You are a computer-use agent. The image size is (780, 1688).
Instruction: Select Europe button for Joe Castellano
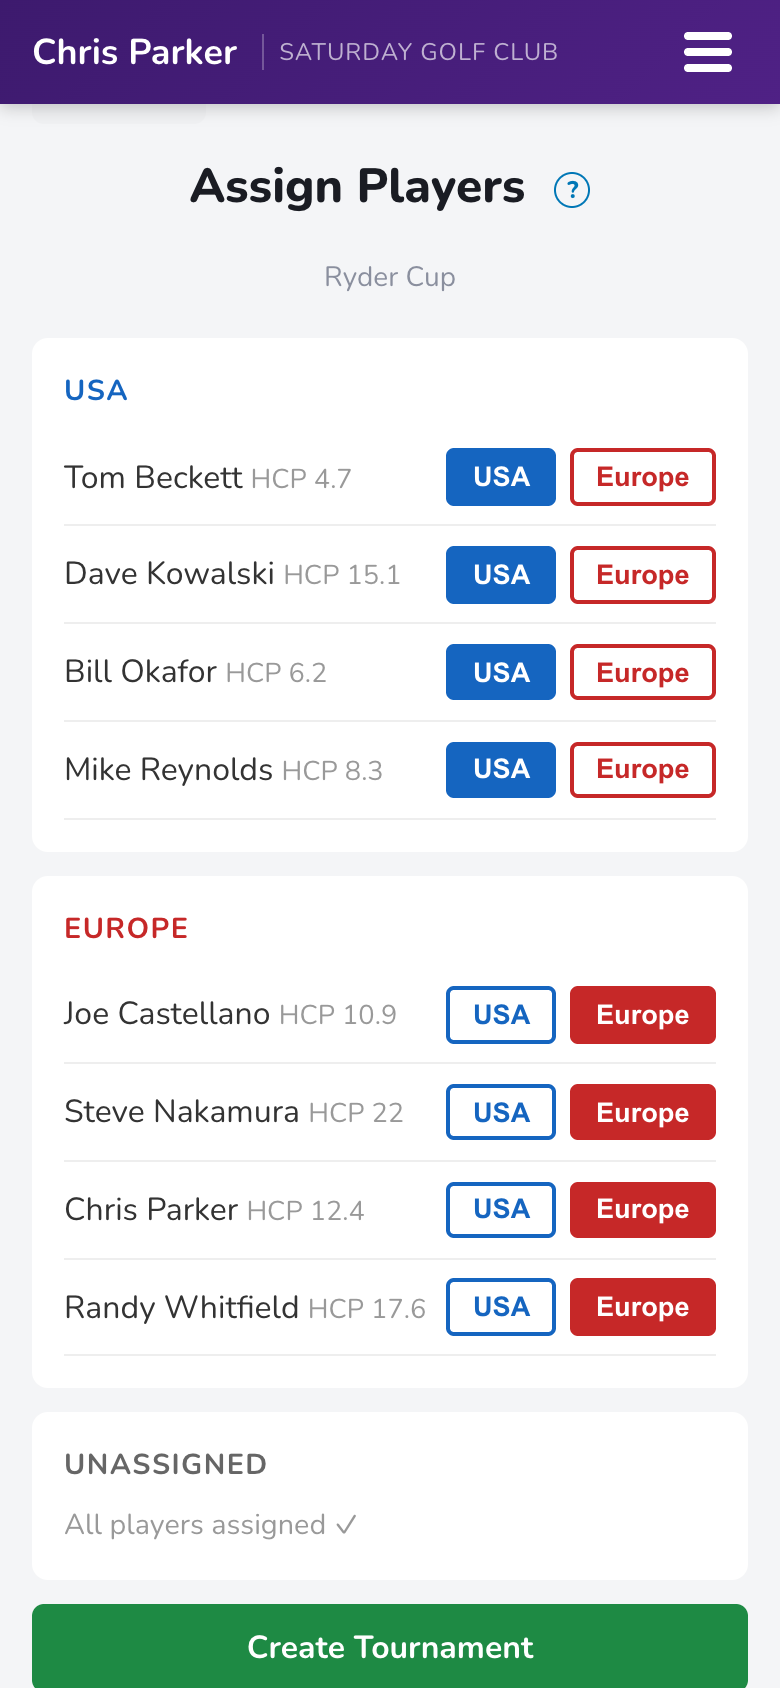643,1015
